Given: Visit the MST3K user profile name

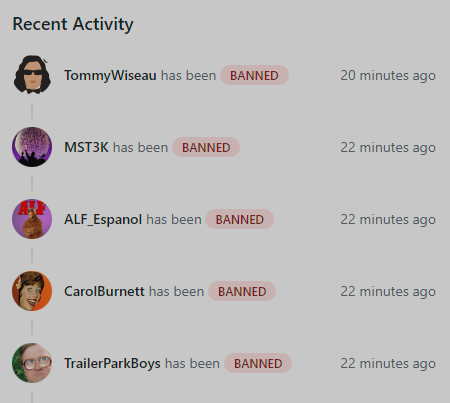Looking at the screenshot, I should (x=86, y=147).
